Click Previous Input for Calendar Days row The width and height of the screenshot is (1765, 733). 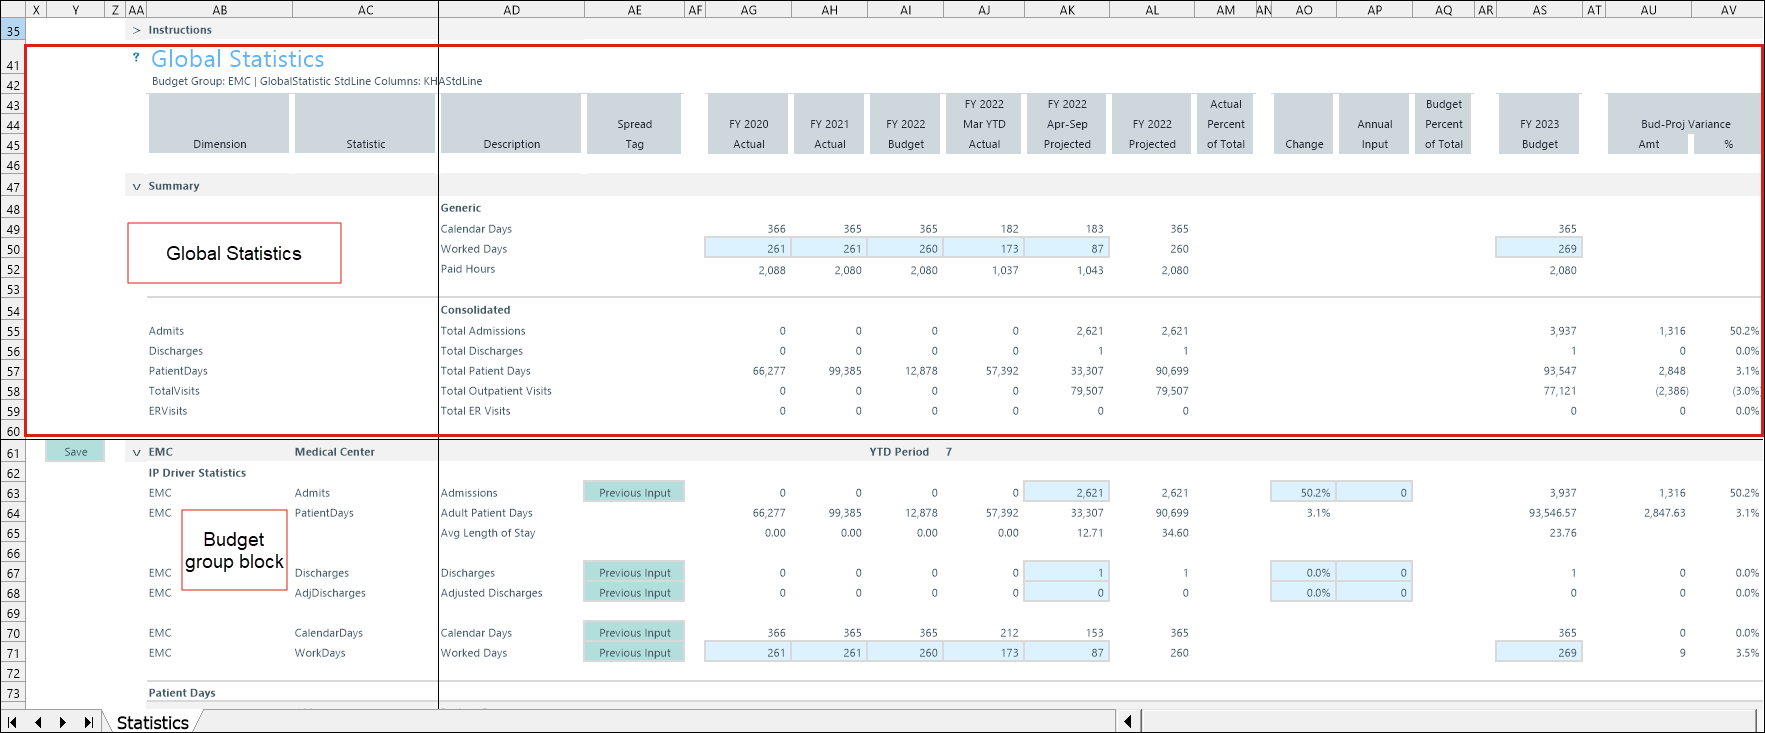(634, 632)
